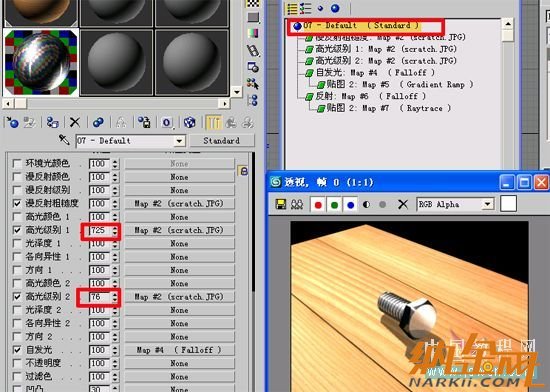Click the clear render X icon
The height and width of the screenshot is (392, 550).
(x=403, y=204)
